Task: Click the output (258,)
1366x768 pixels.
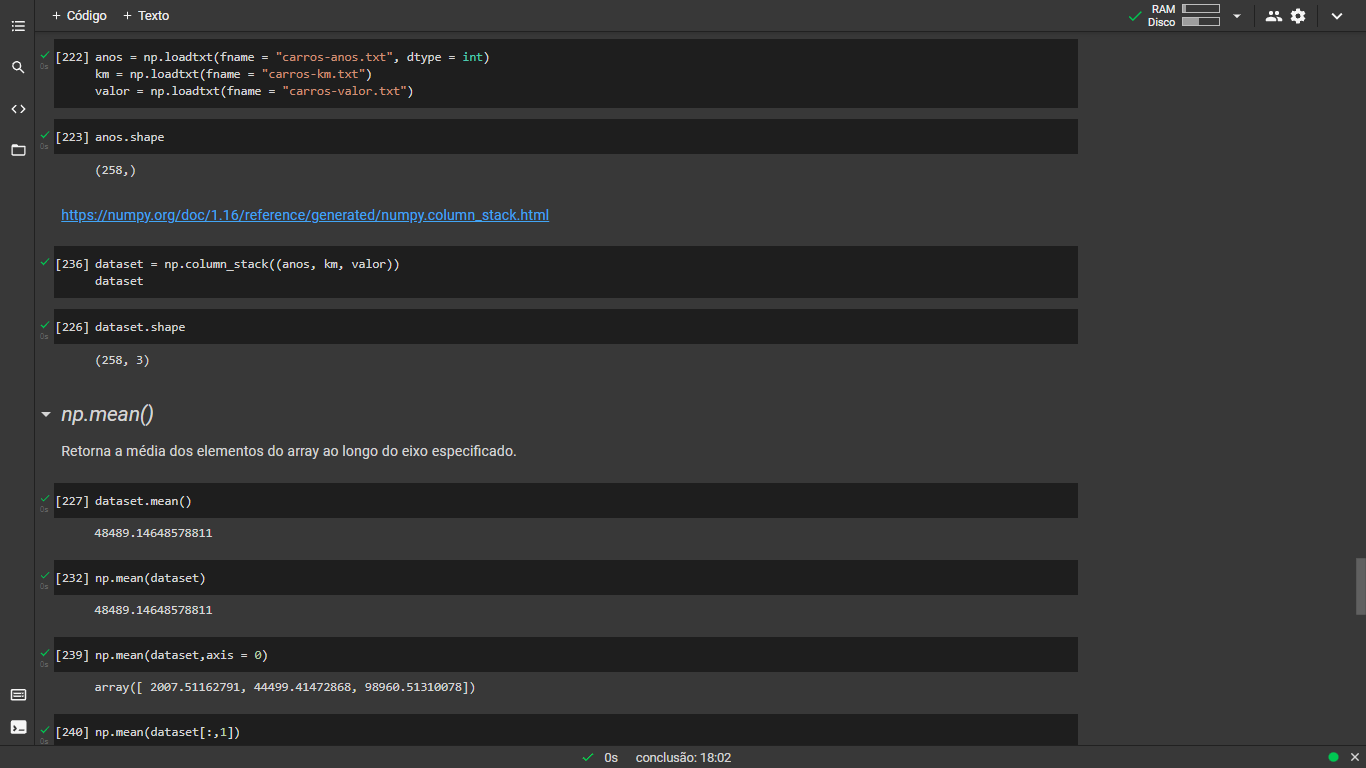Action: click(x=115, y=170)
